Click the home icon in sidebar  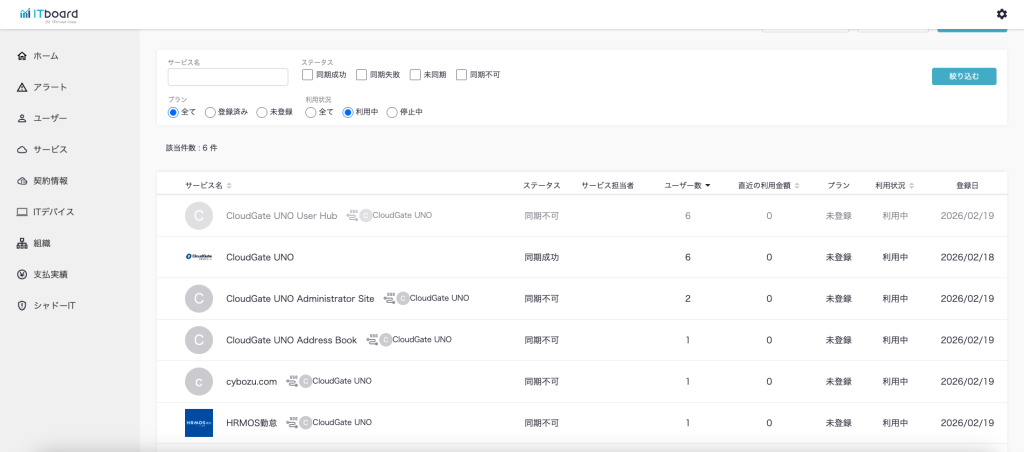22,56
